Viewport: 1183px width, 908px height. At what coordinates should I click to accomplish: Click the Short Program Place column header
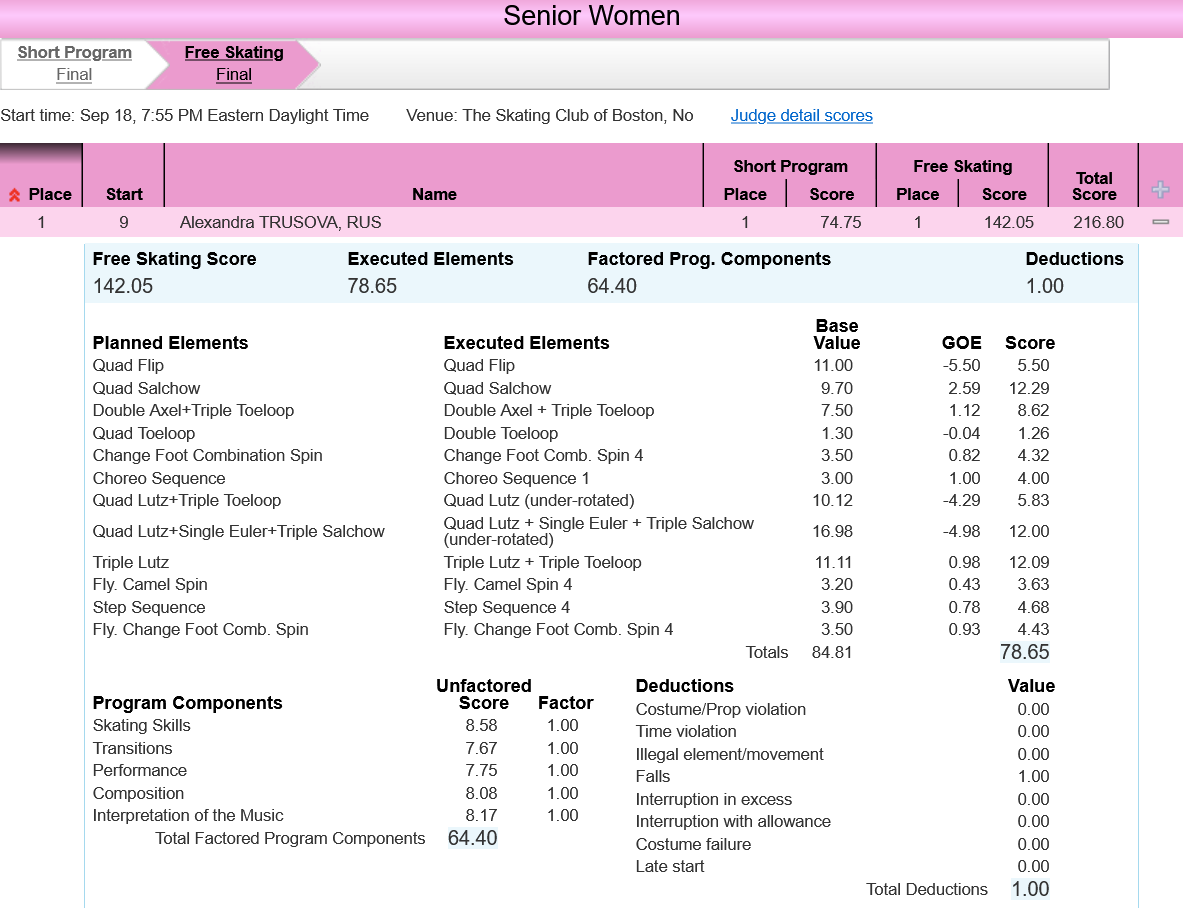(745, 194)
